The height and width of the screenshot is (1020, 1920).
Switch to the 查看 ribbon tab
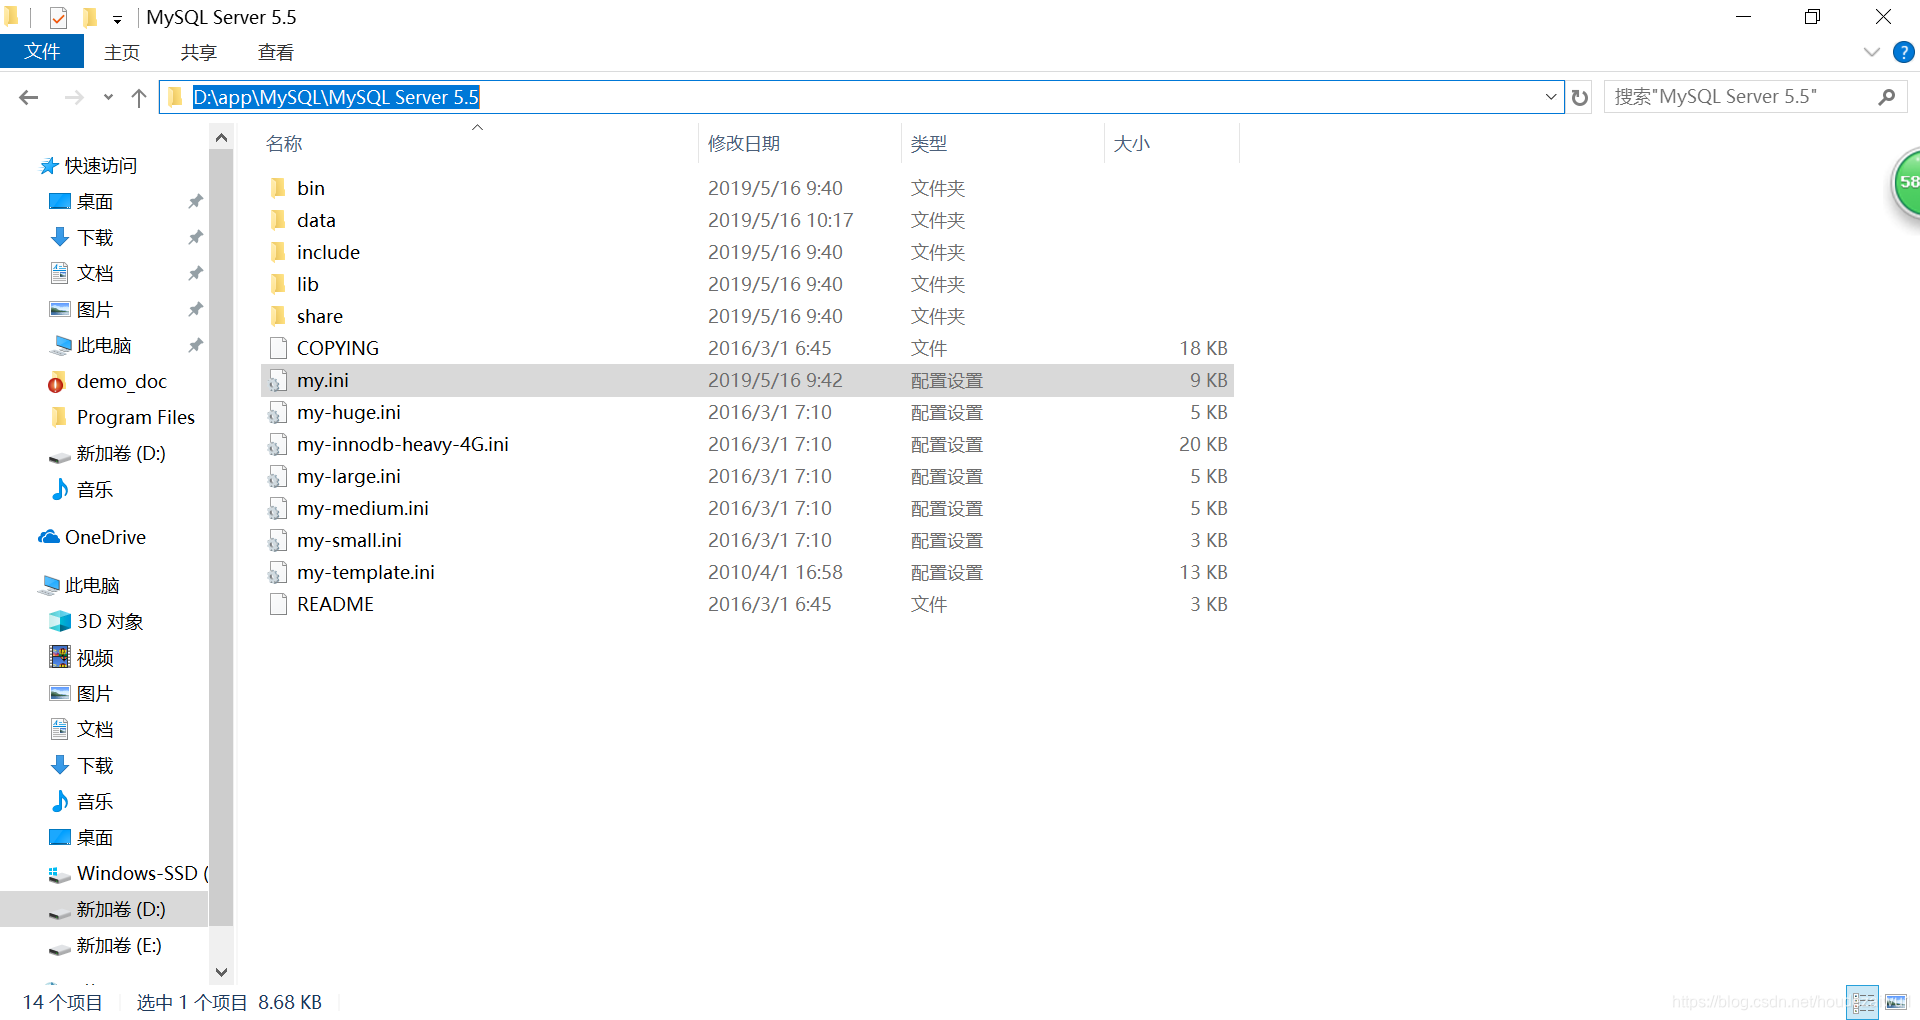click(275, 52)
